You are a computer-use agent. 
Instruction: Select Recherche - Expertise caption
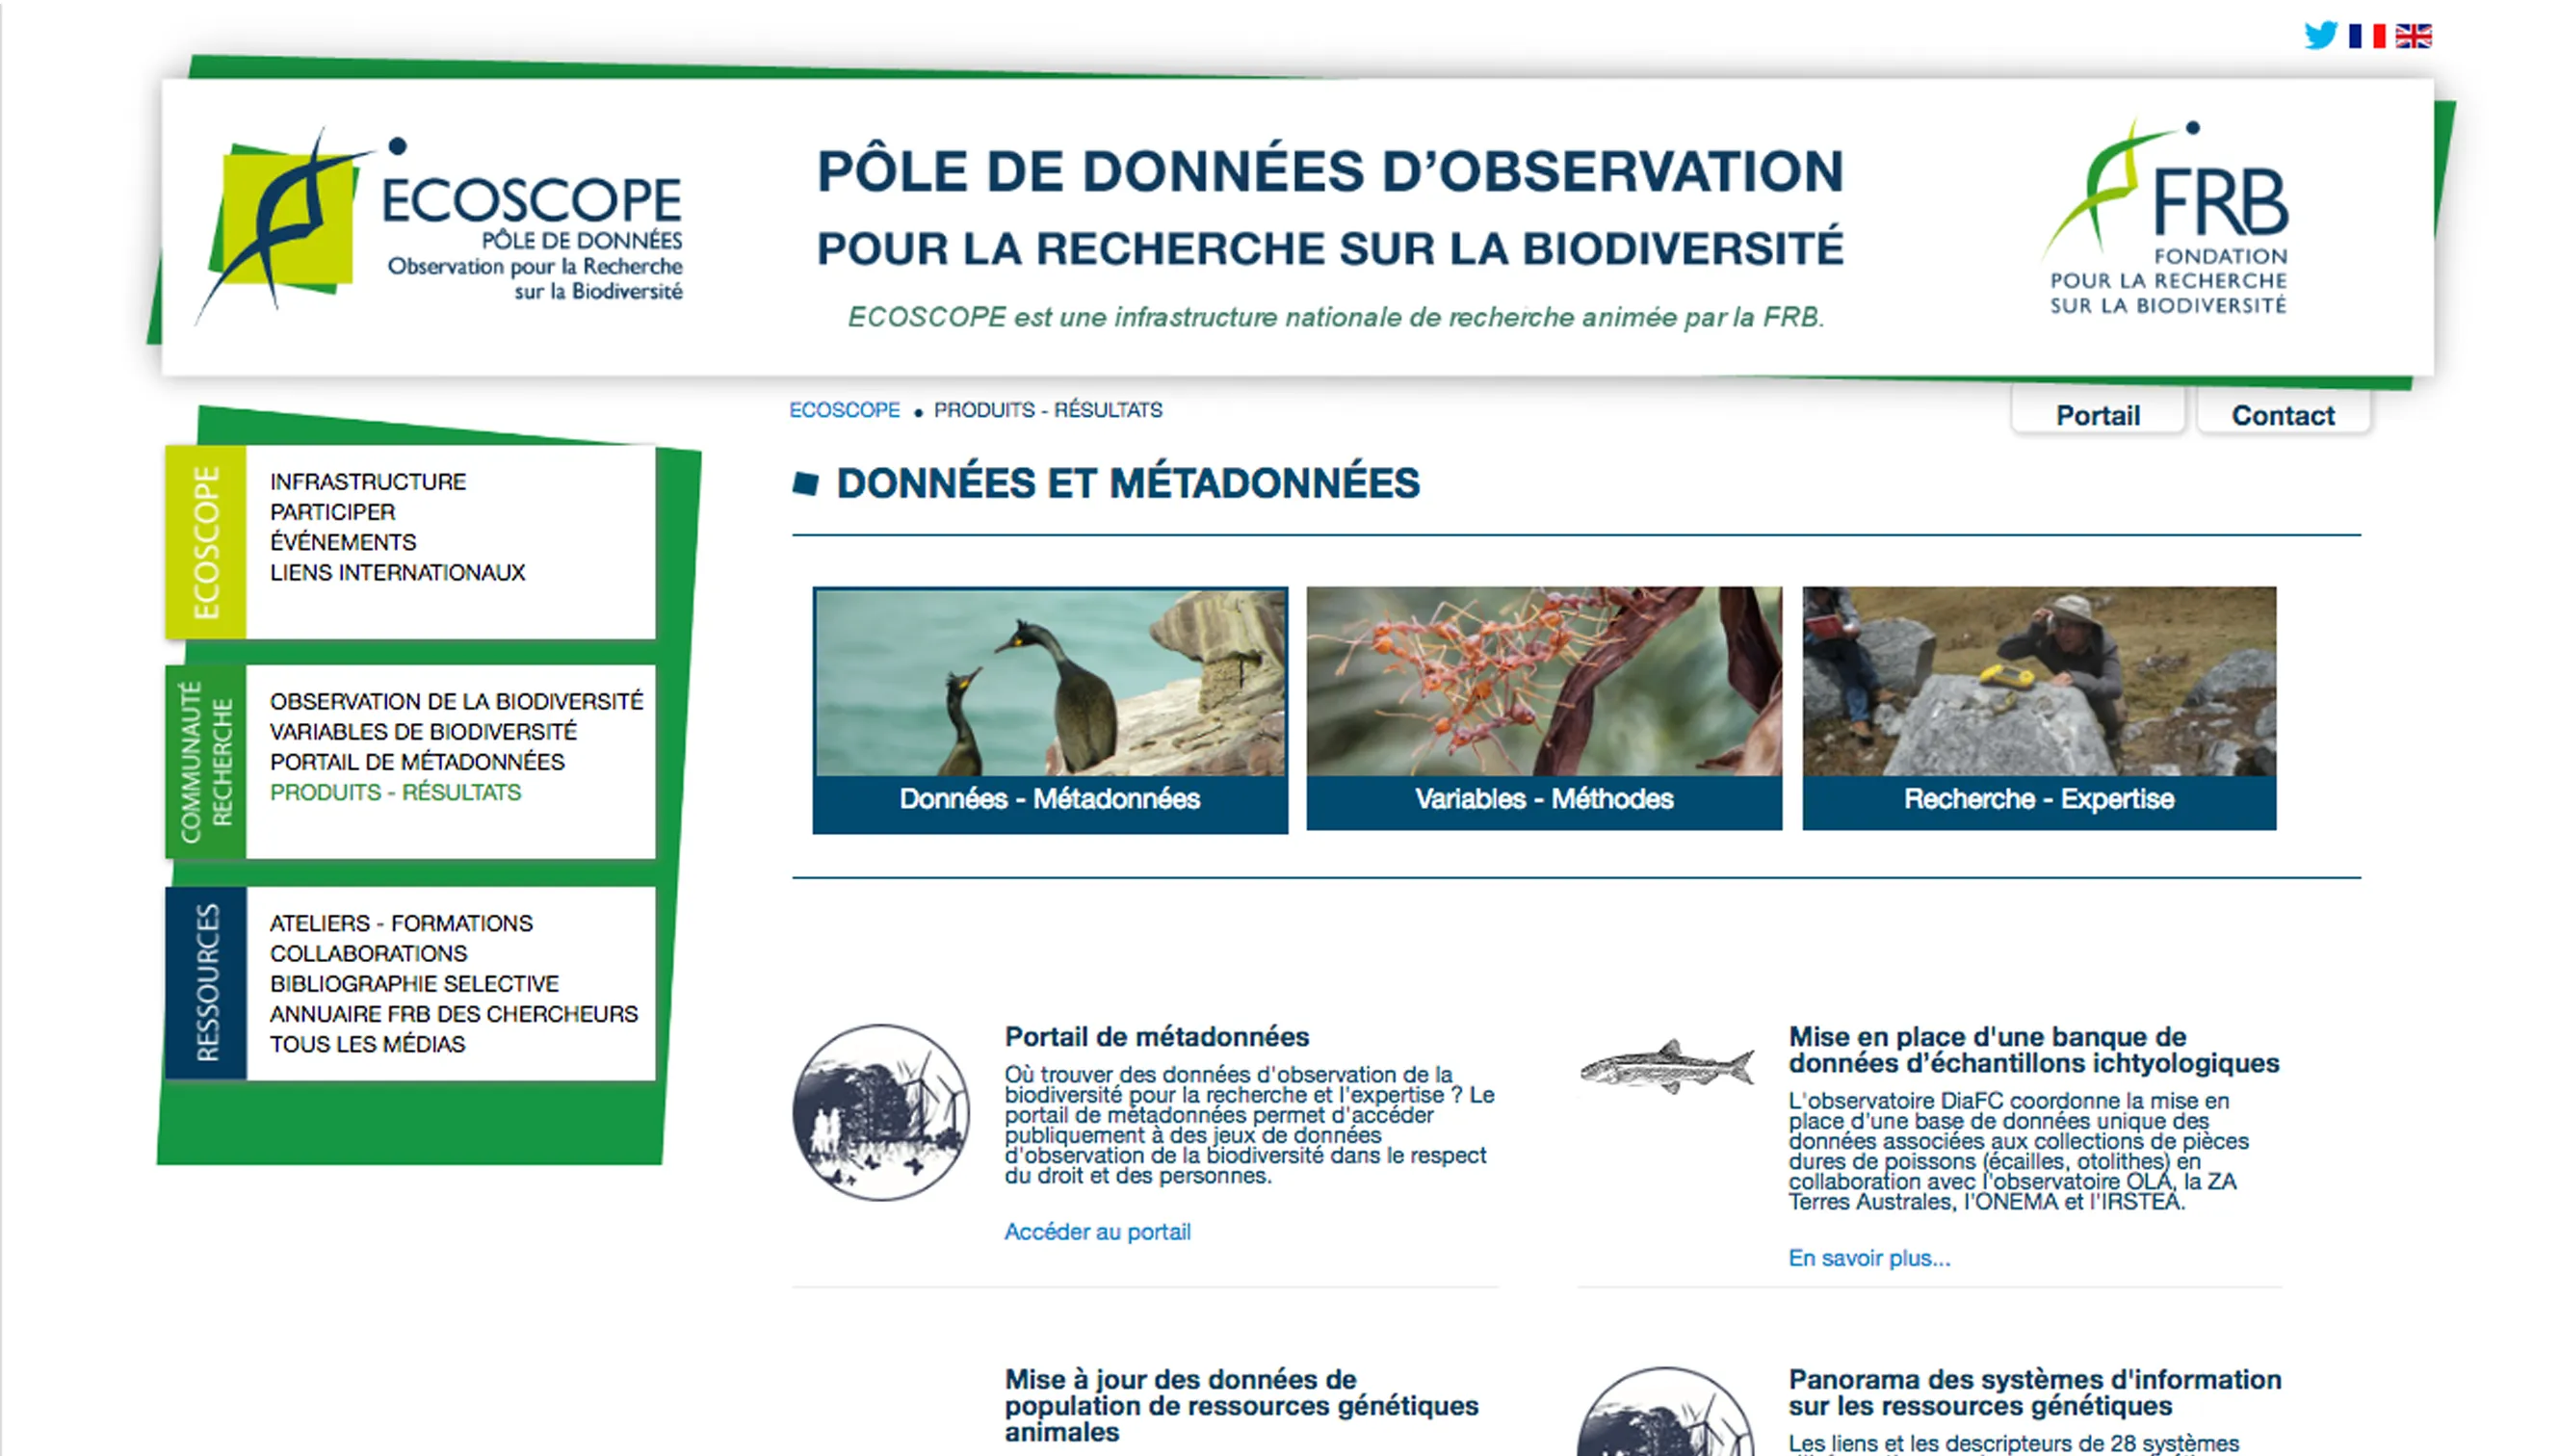point(2039,799)
